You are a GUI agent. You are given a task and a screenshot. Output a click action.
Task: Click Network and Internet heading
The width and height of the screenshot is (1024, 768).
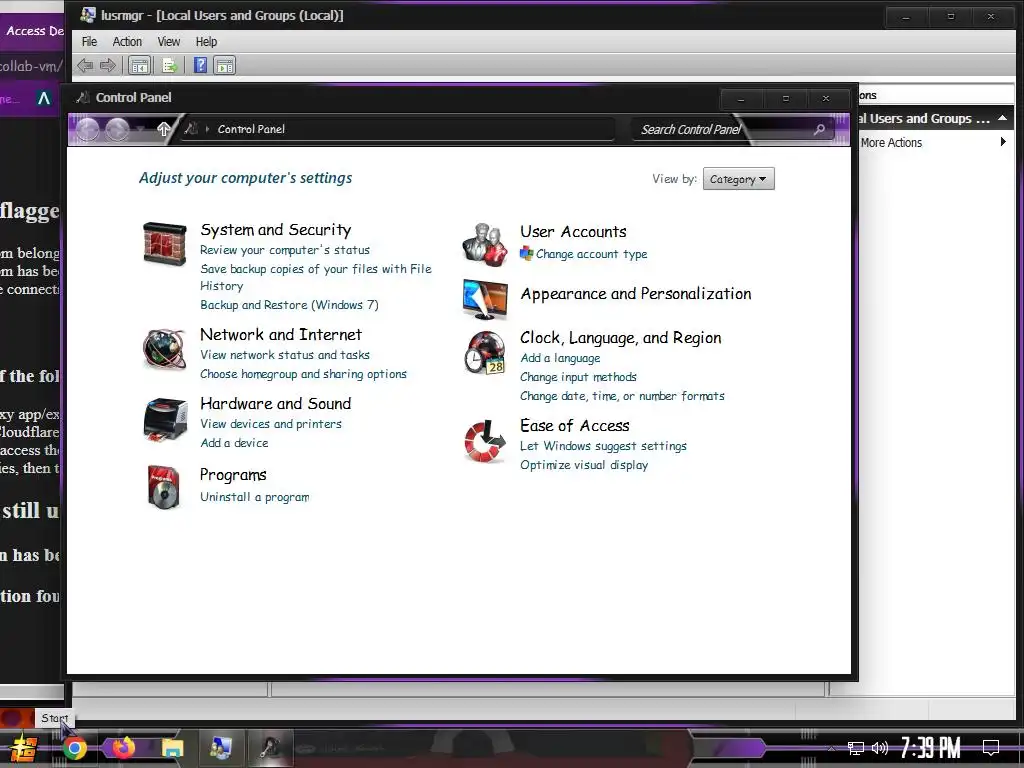point(281,334)
